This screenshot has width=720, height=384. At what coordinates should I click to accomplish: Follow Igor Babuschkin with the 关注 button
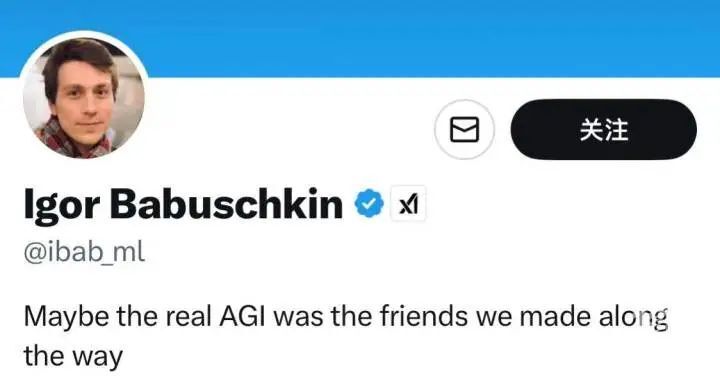point(603,130)
